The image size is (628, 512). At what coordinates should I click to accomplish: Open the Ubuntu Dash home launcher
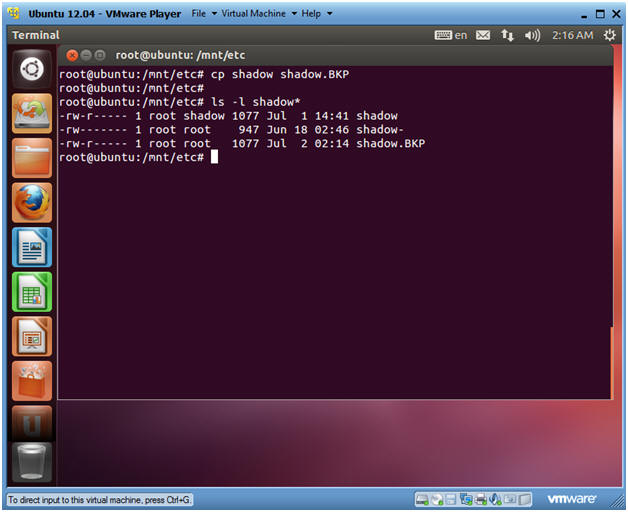click(x=32, y=69)
